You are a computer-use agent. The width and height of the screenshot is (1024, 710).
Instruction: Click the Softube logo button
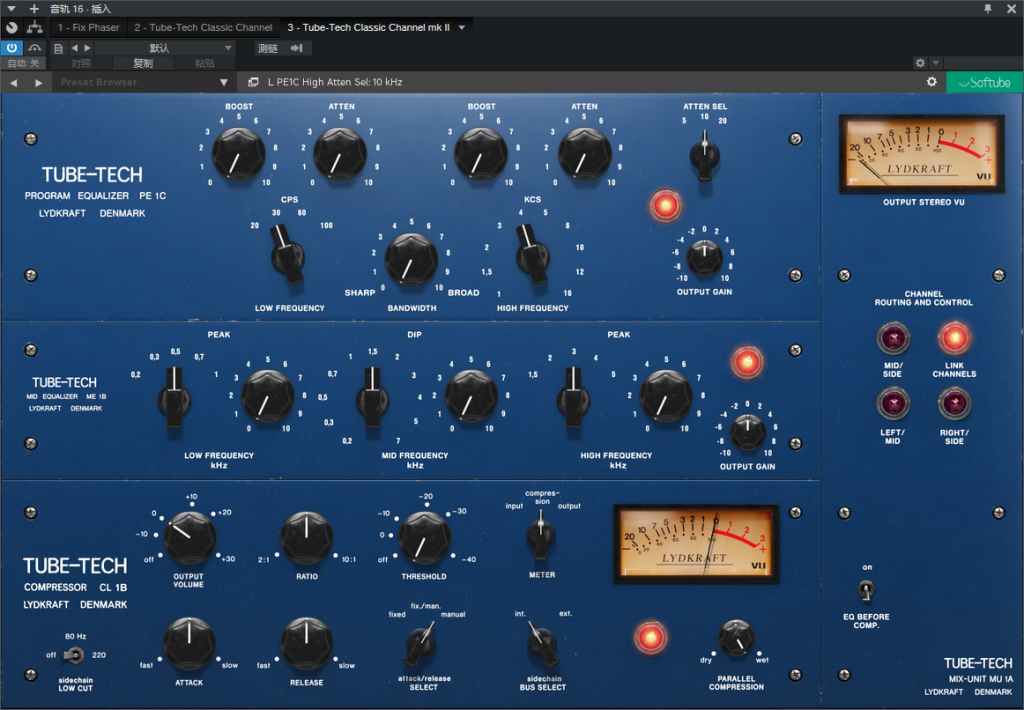tap(985, 82)
